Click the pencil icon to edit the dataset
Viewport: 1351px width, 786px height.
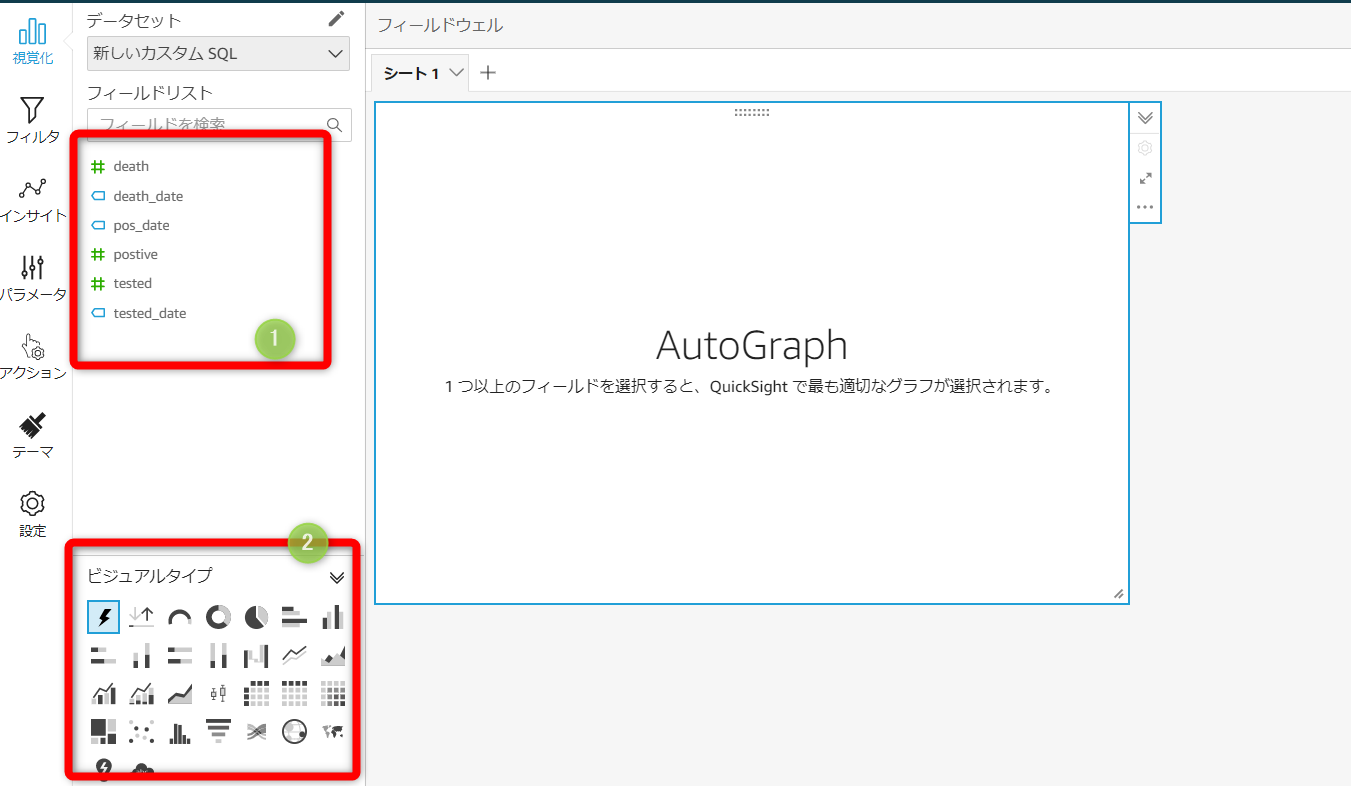(337, 19)
